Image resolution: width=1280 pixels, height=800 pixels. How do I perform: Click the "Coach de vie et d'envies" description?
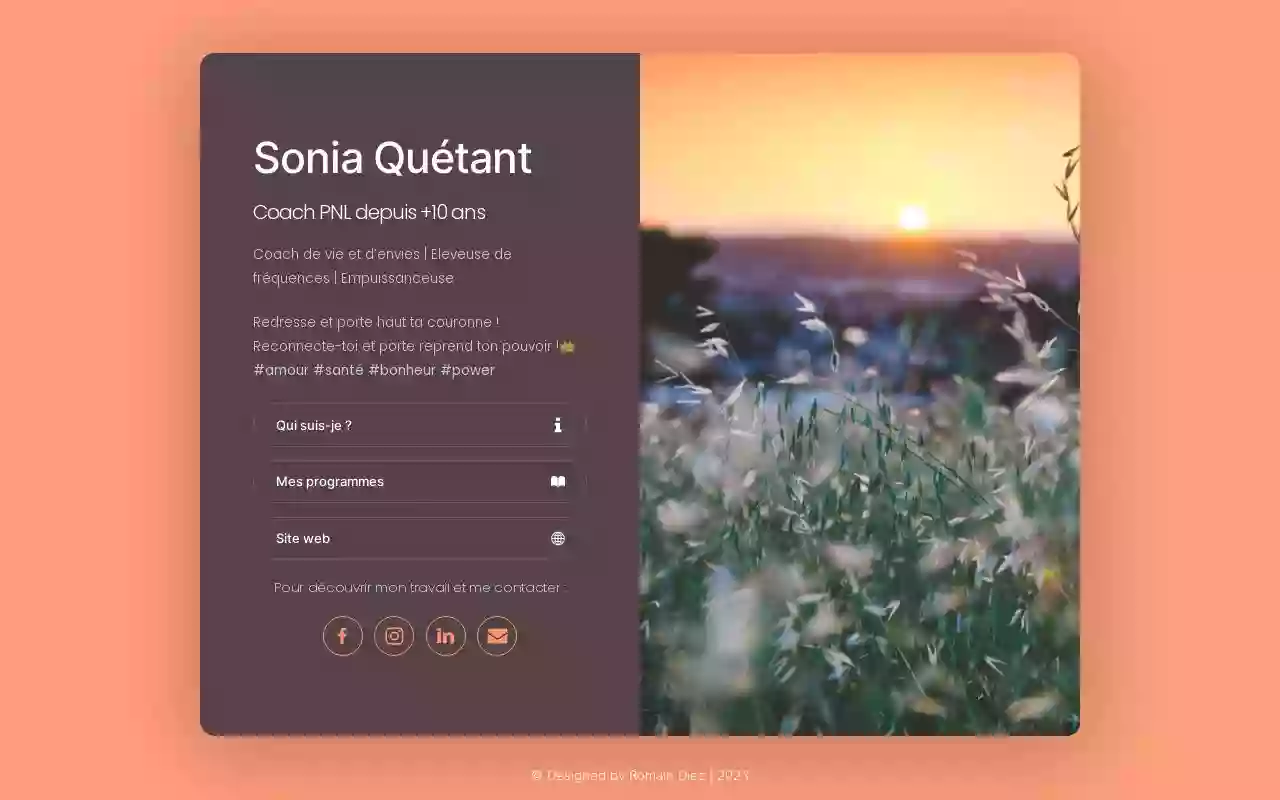382,266
